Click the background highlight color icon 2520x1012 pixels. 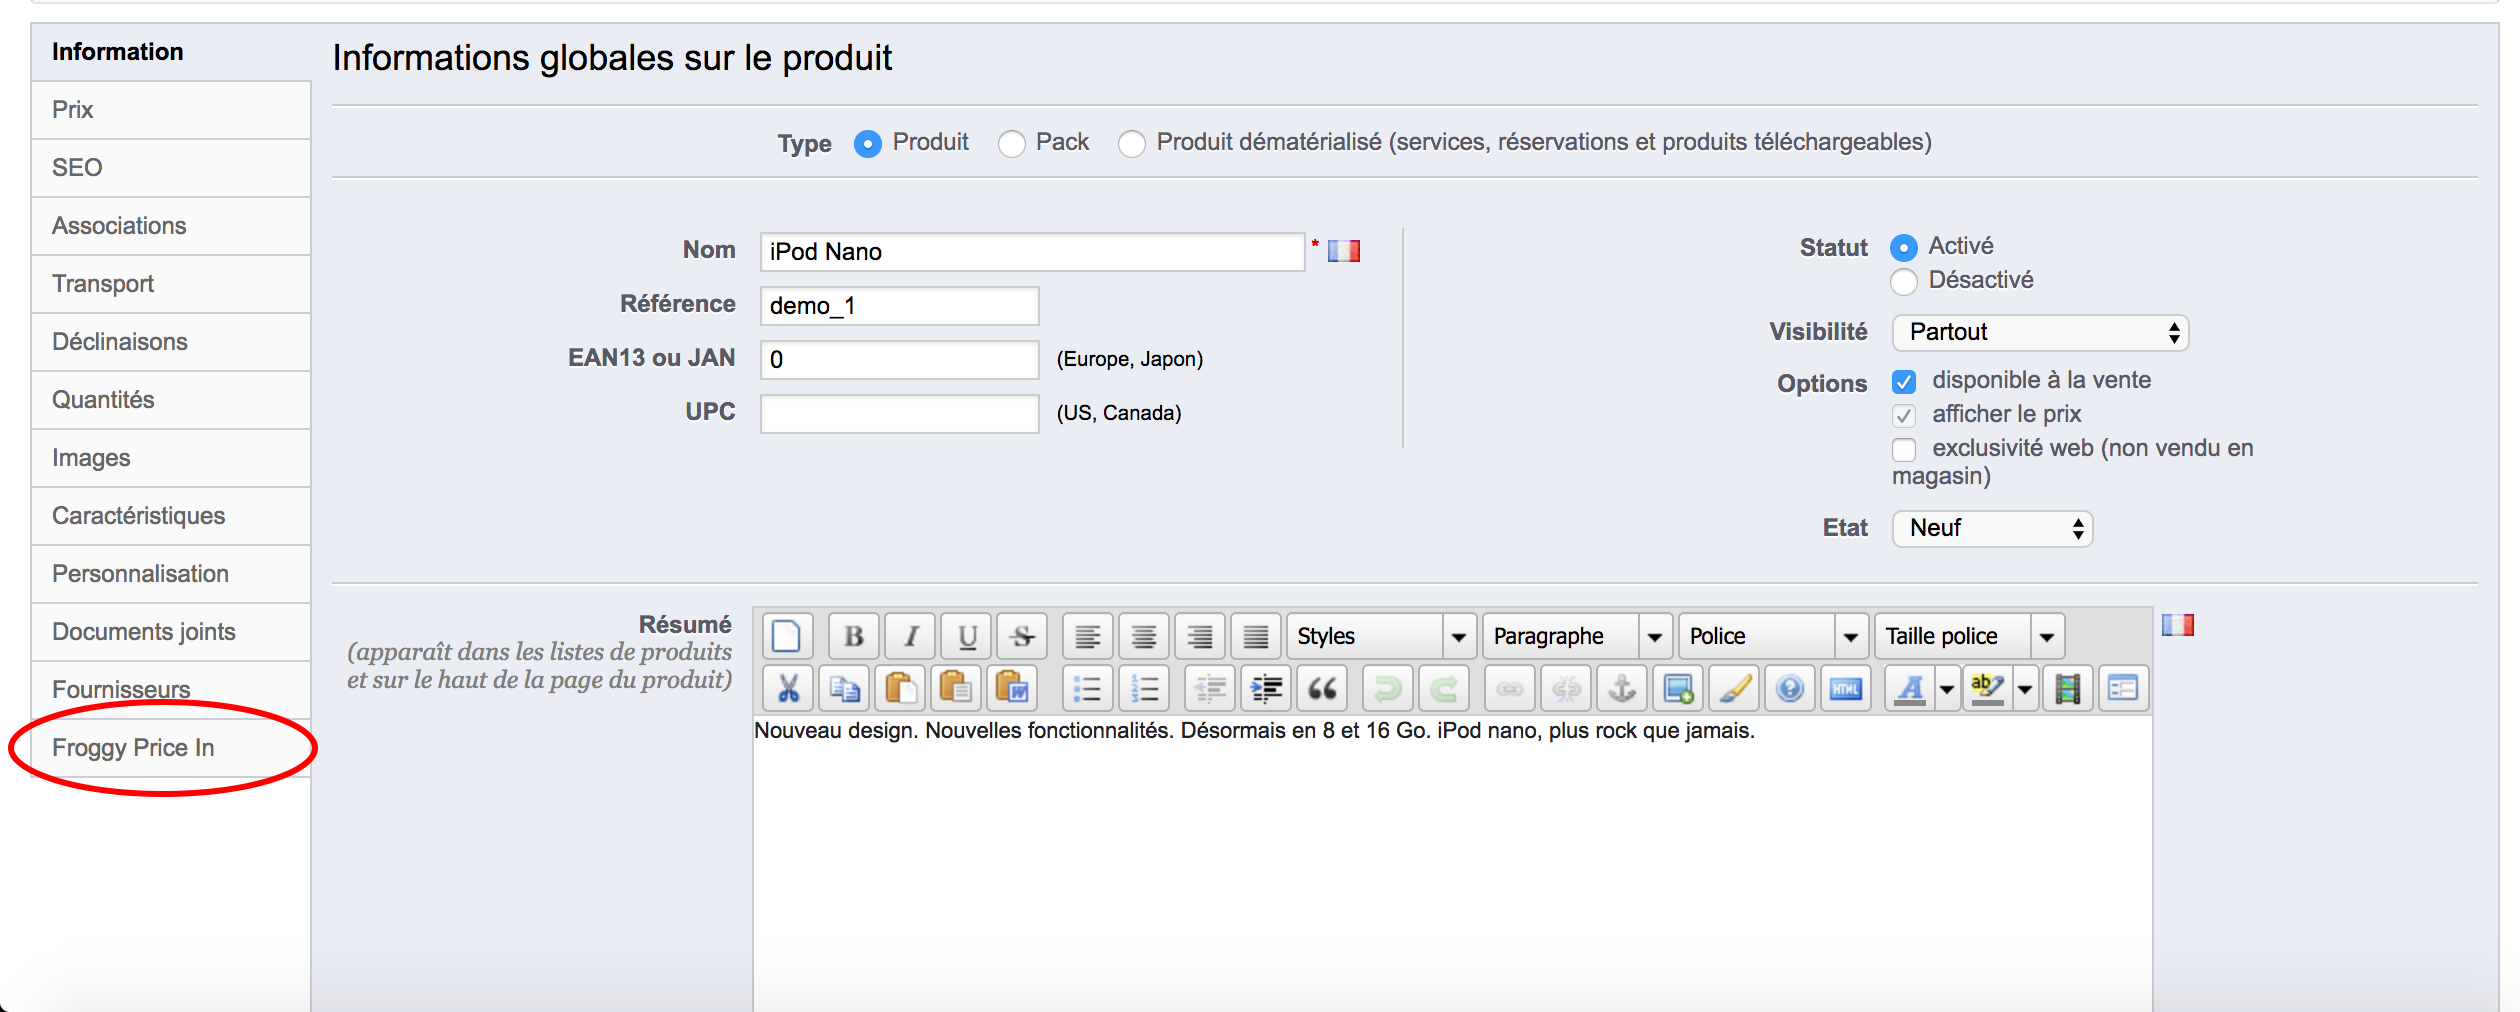click(x=1988, y=688)
